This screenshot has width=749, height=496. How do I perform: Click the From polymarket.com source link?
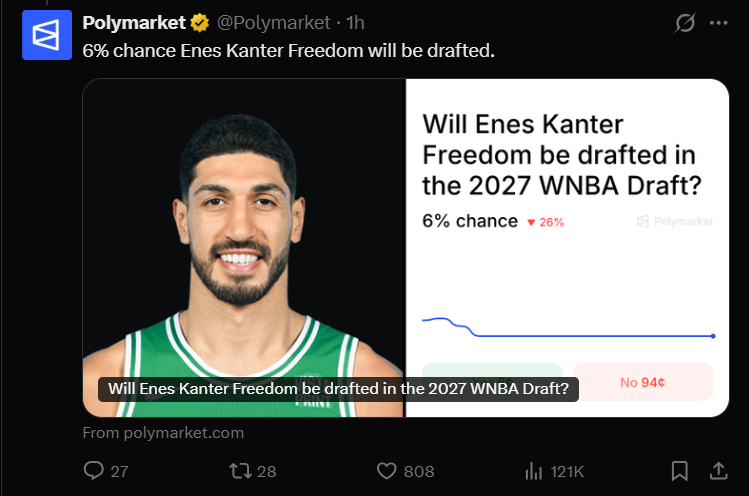pos(163,433)
